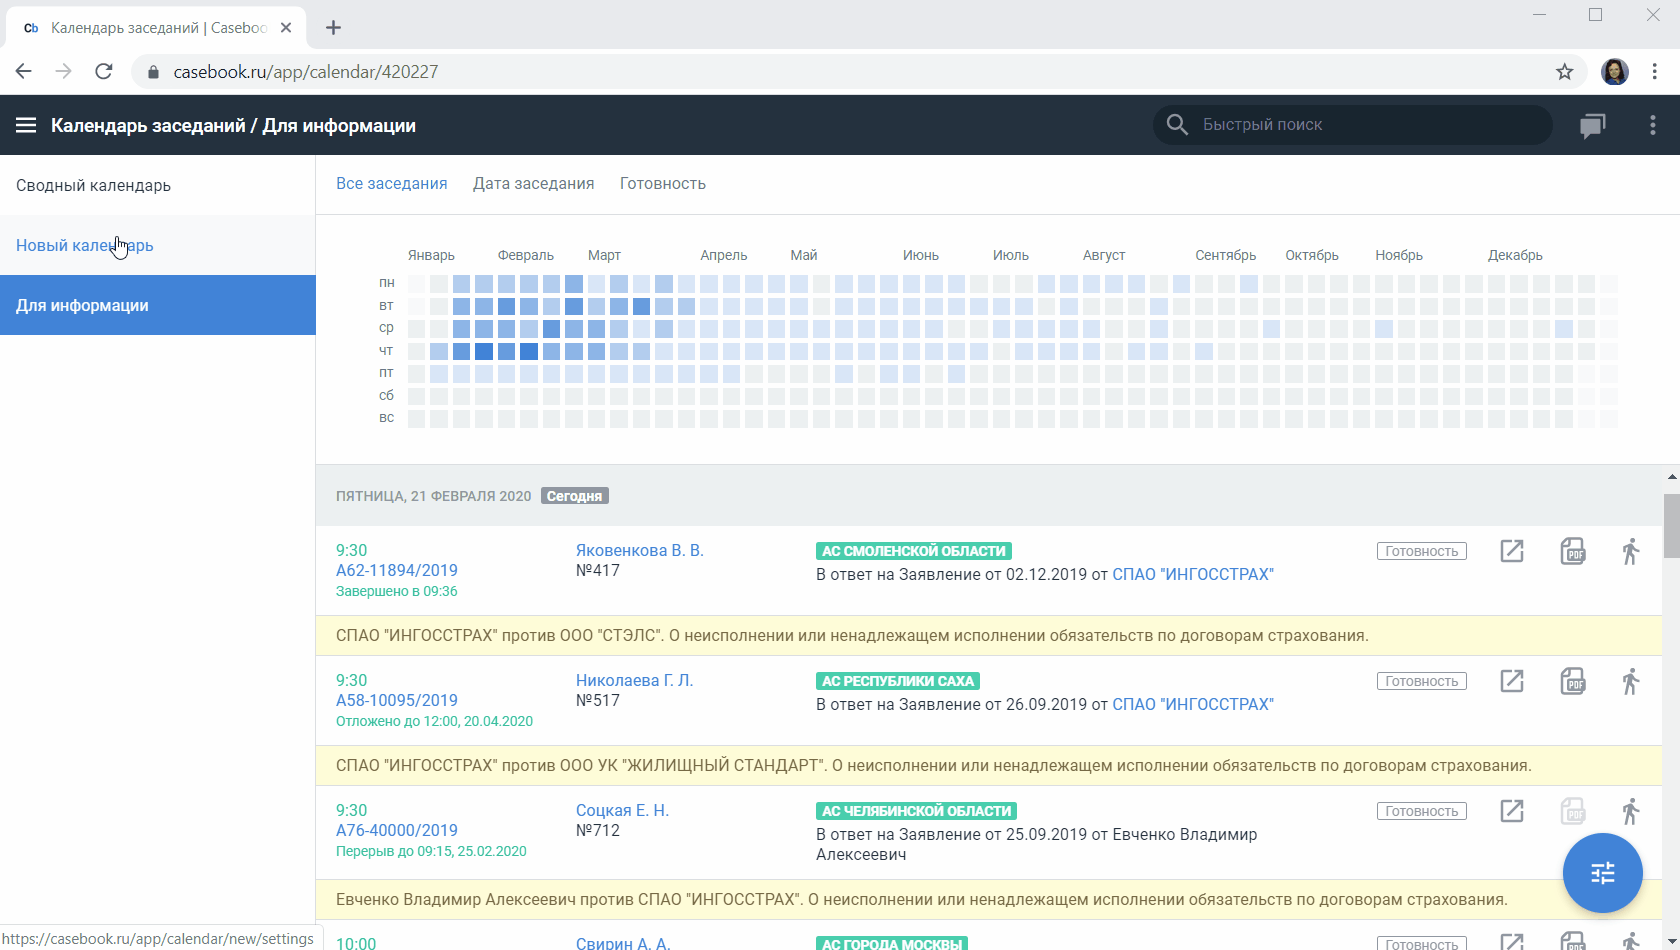The width and height of the screenshot is (1680, 950).
Task: Open a new browser tab
Action: [334, 28]
